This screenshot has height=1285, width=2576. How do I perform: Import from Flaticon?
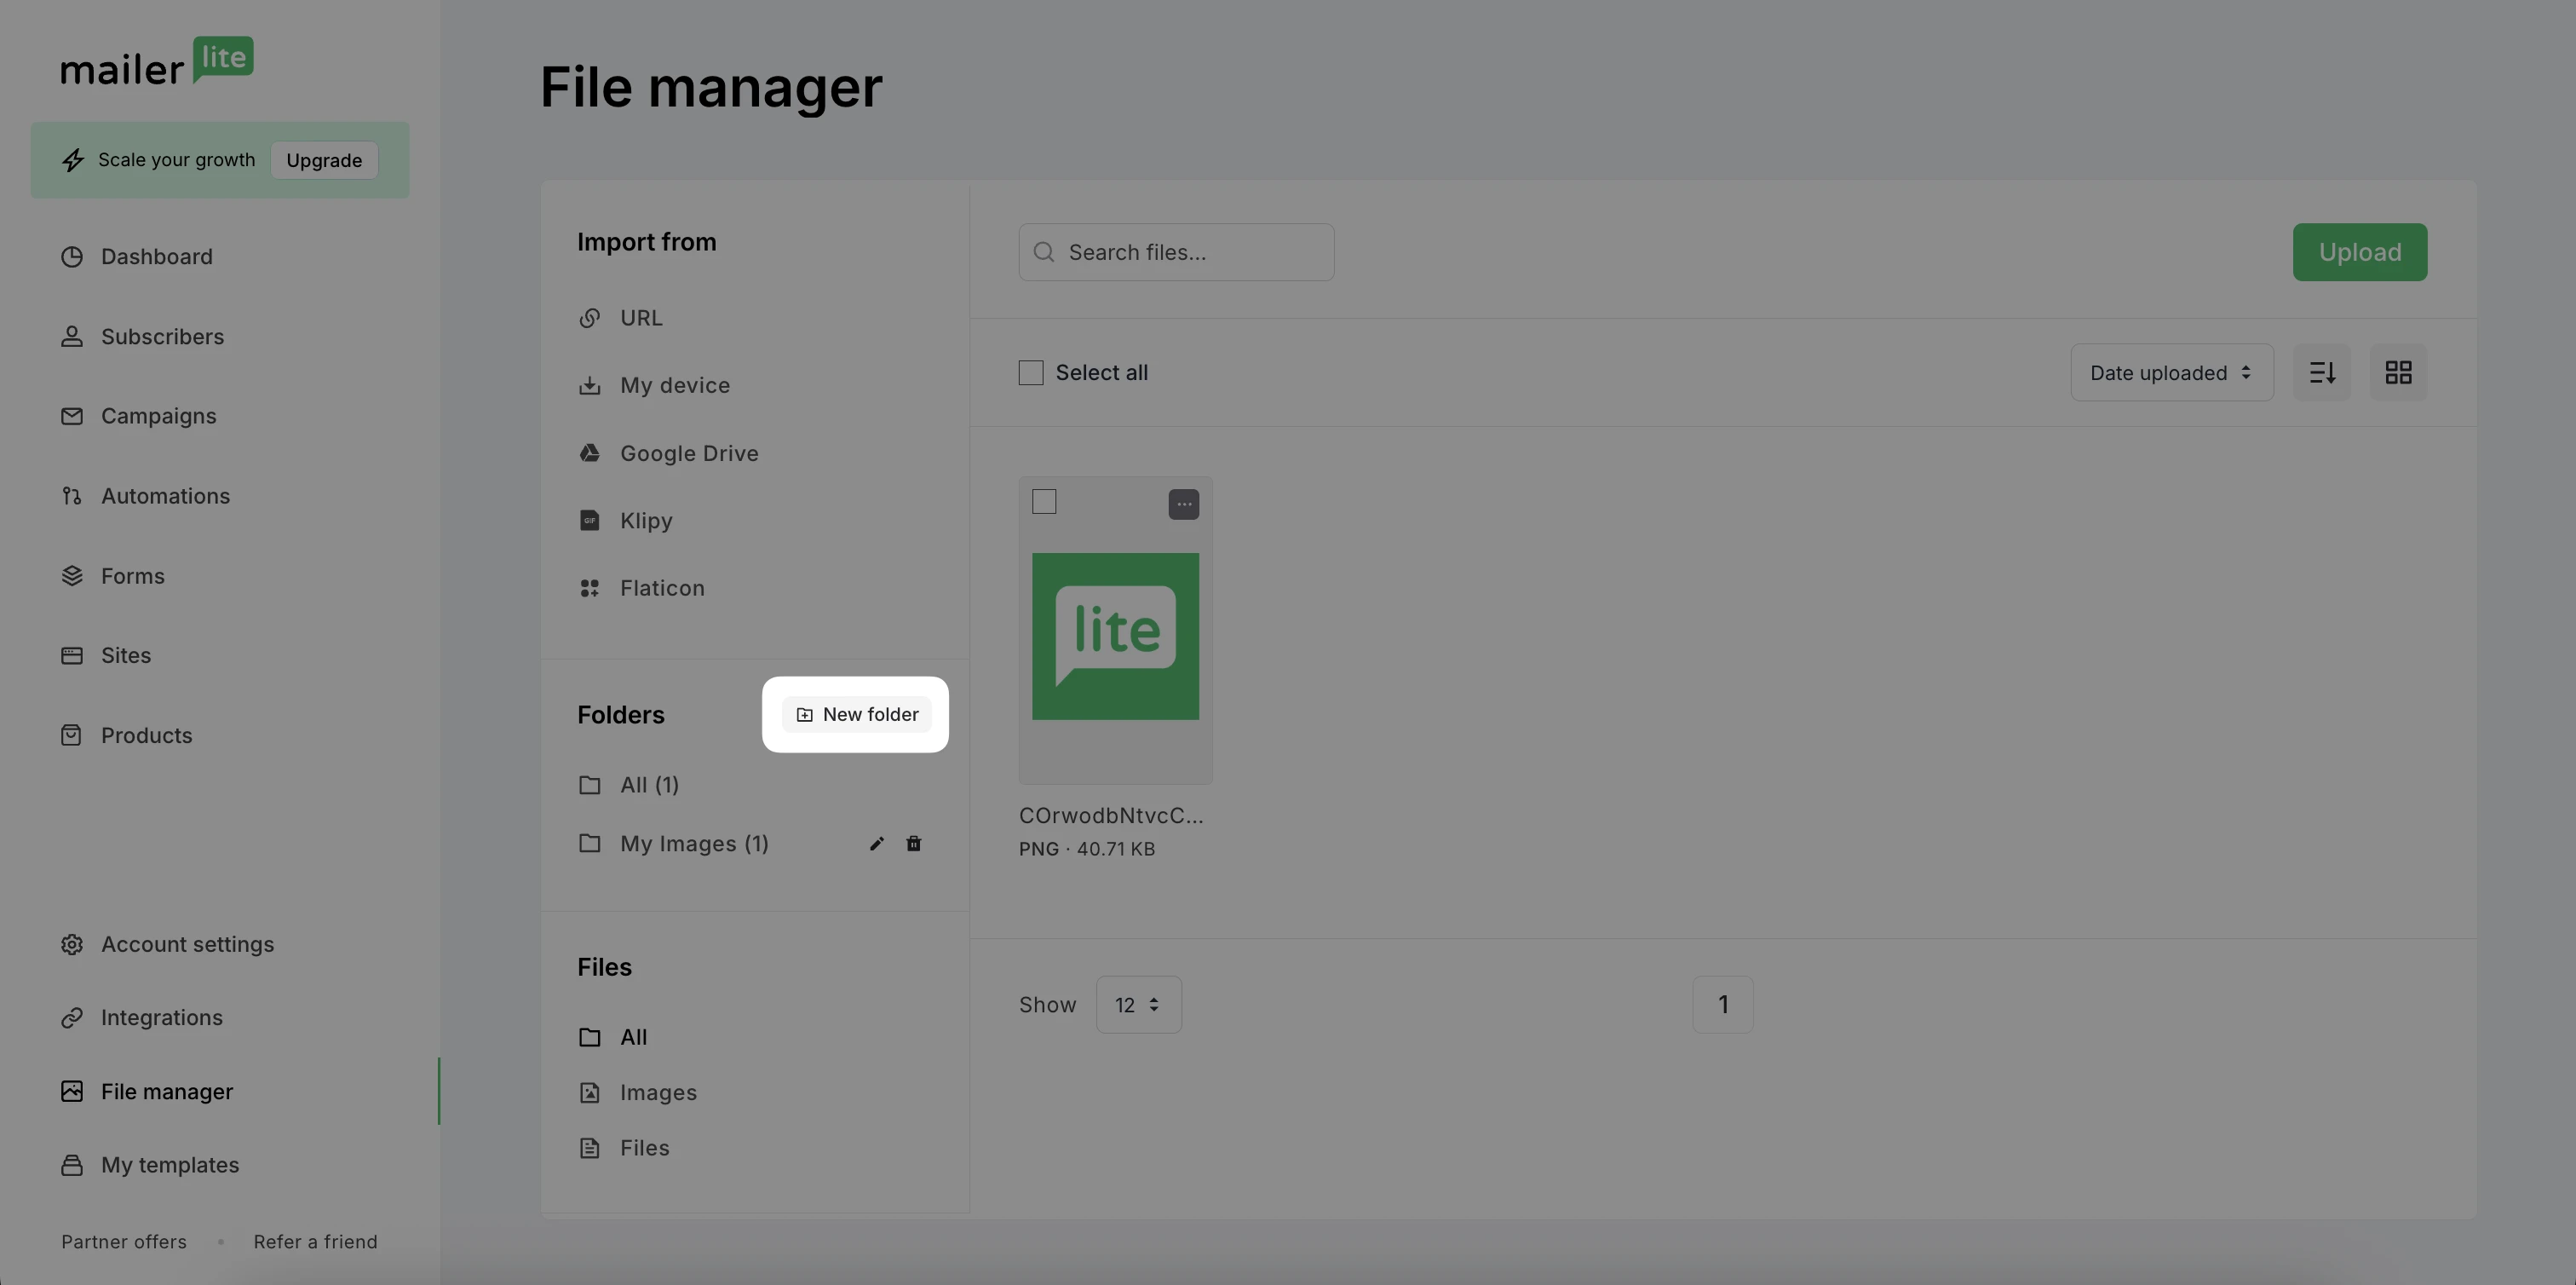pos(662,589)
